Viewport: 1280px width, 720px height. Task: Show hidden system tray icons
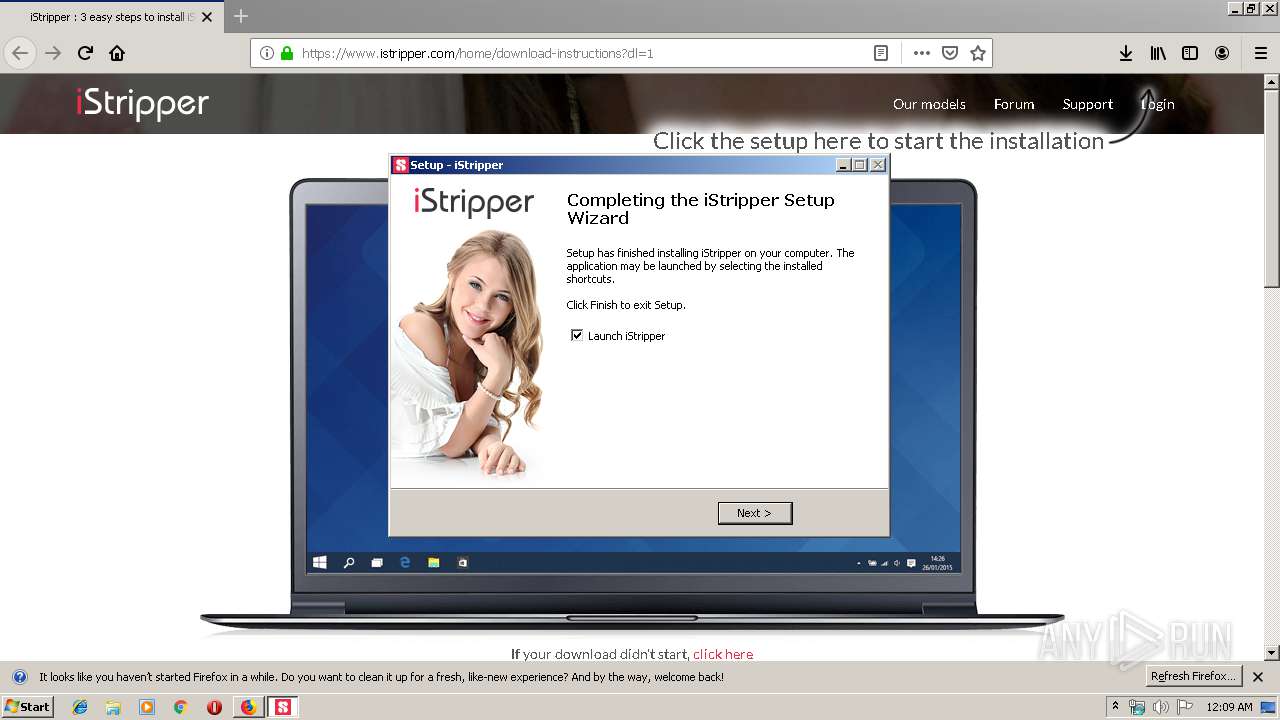point(1116,706)
